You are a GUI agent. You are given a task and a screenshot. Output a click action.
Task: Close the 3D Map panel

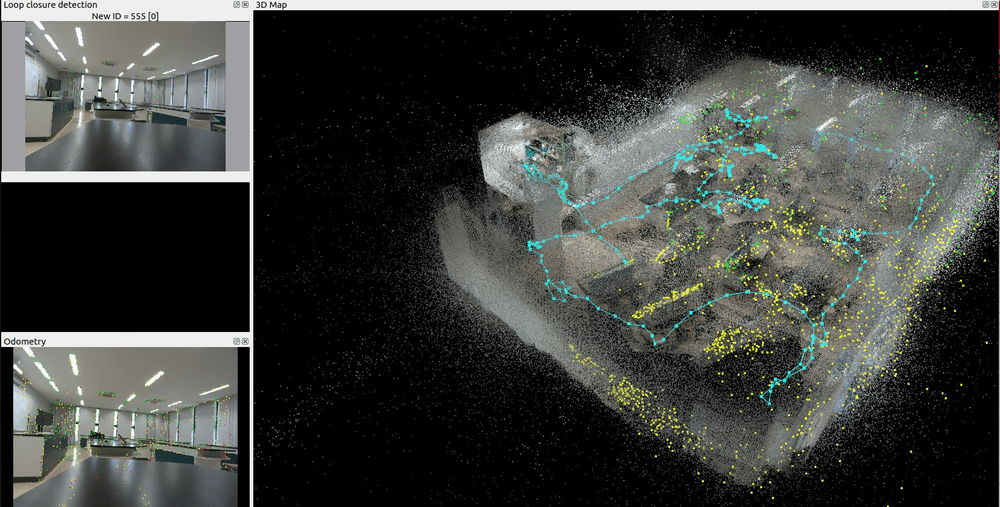[x=994, y=5]
